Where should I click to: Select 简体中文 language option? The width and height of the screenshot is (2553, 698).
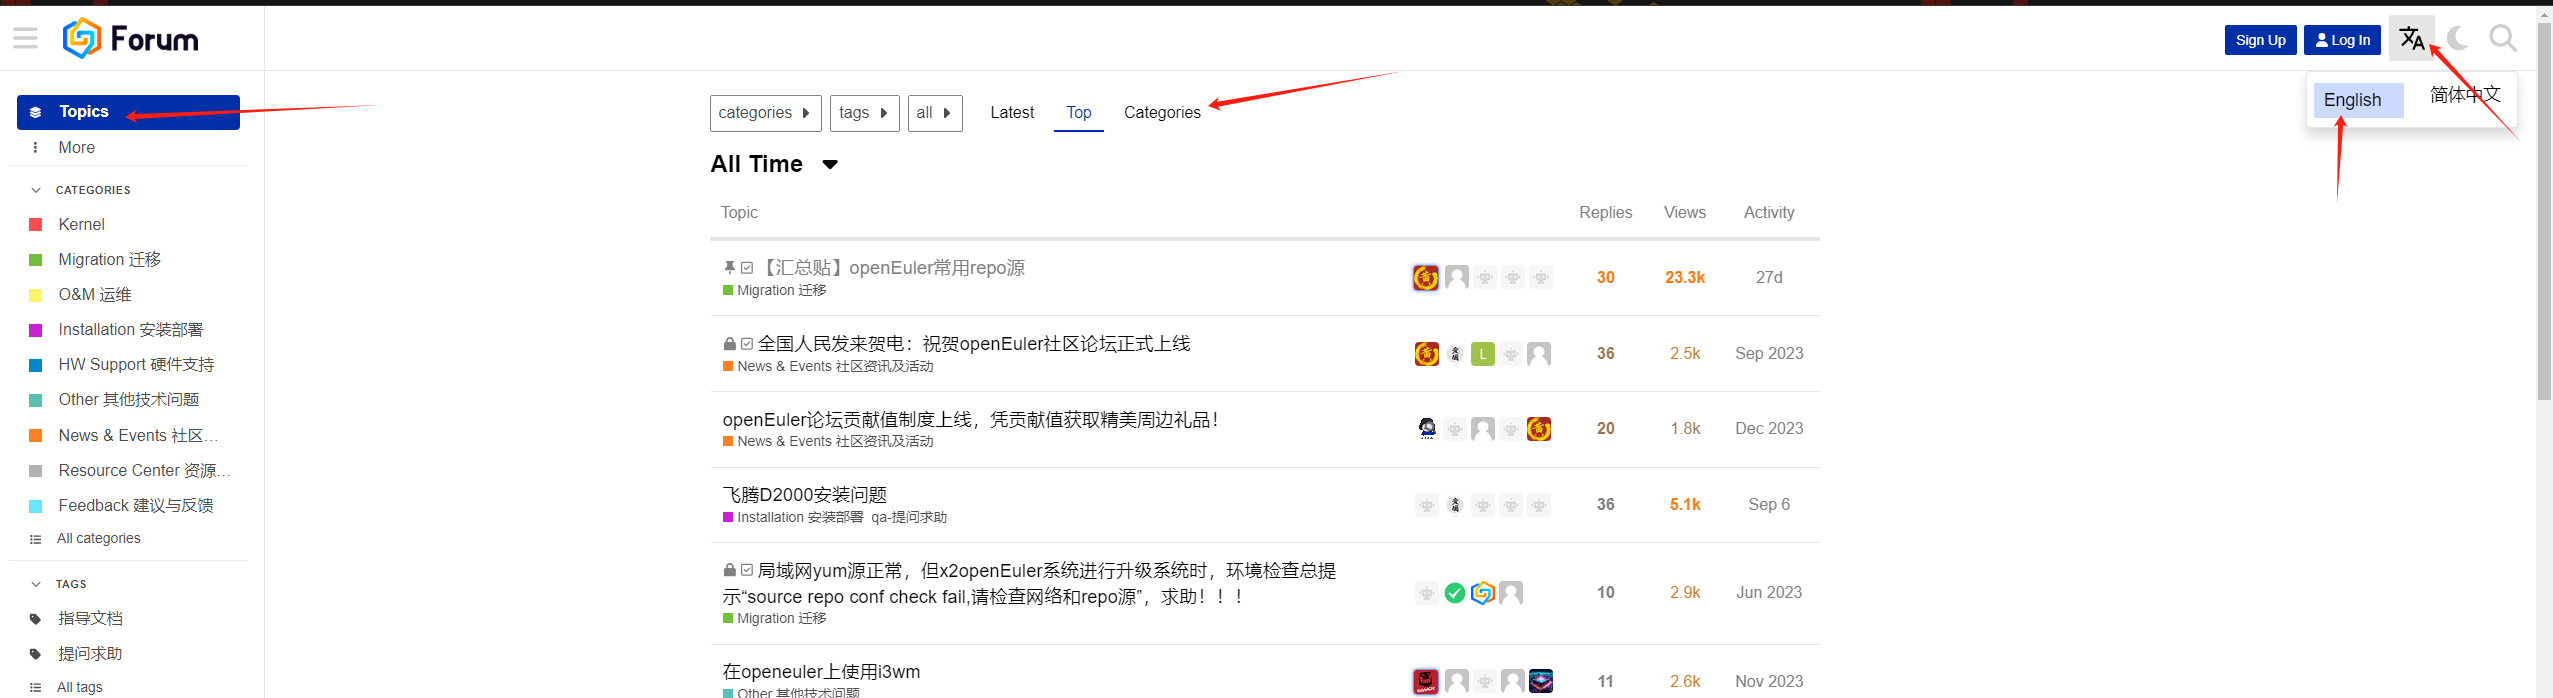click(2465, 95)
